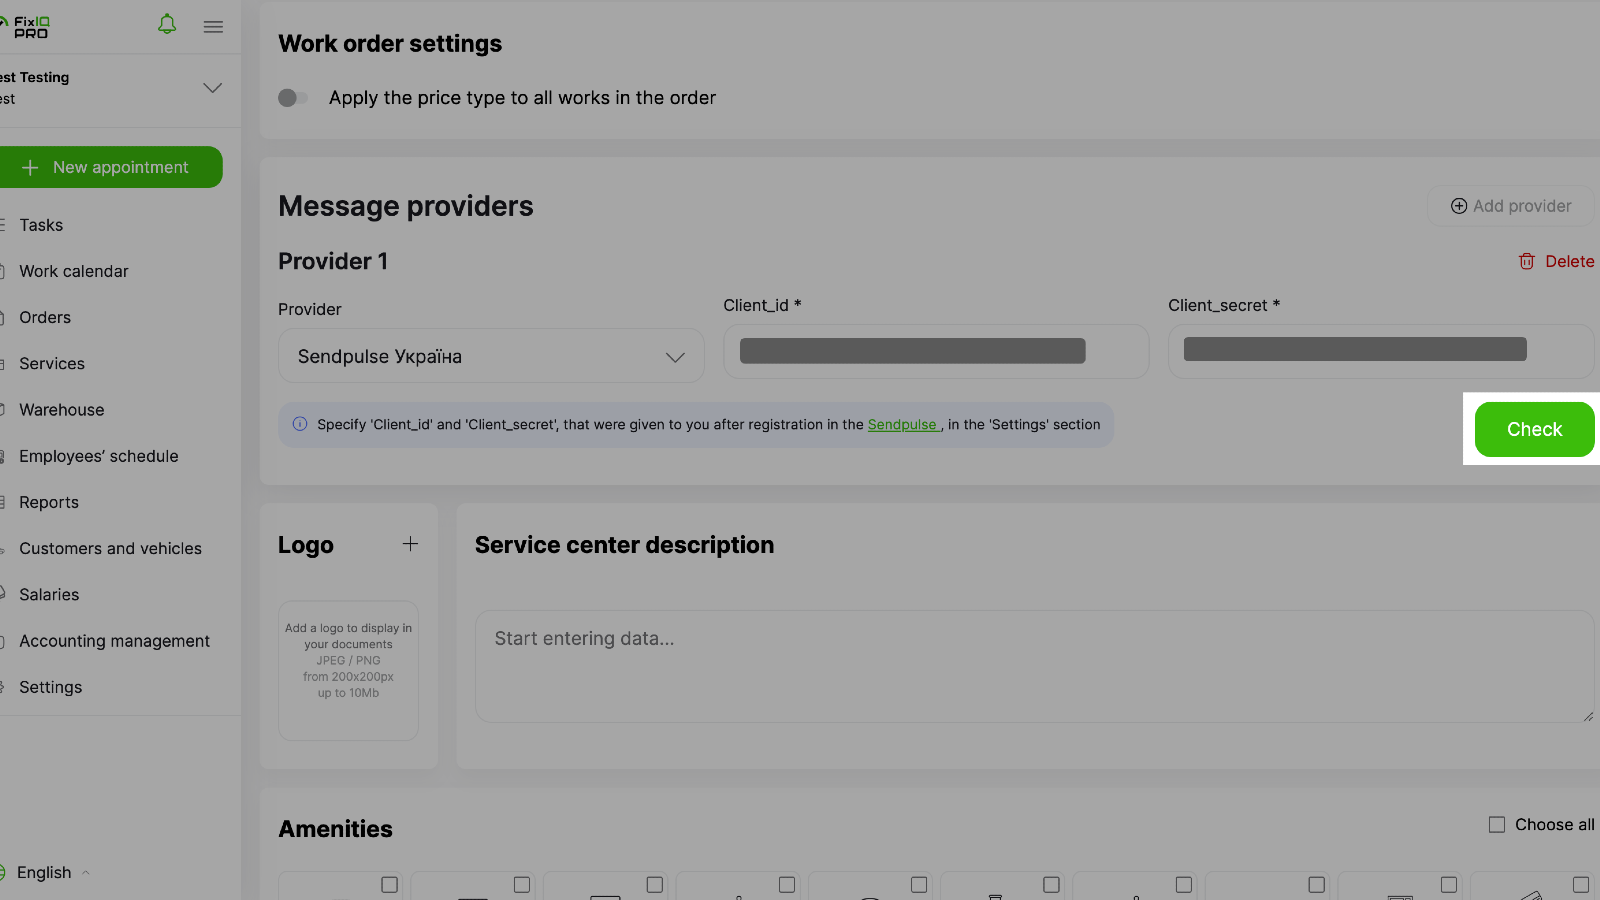The height and width of the screenshot is (900, 1600).
Task: Toggle apply price type to all works
Action: (x=292, y=98)
